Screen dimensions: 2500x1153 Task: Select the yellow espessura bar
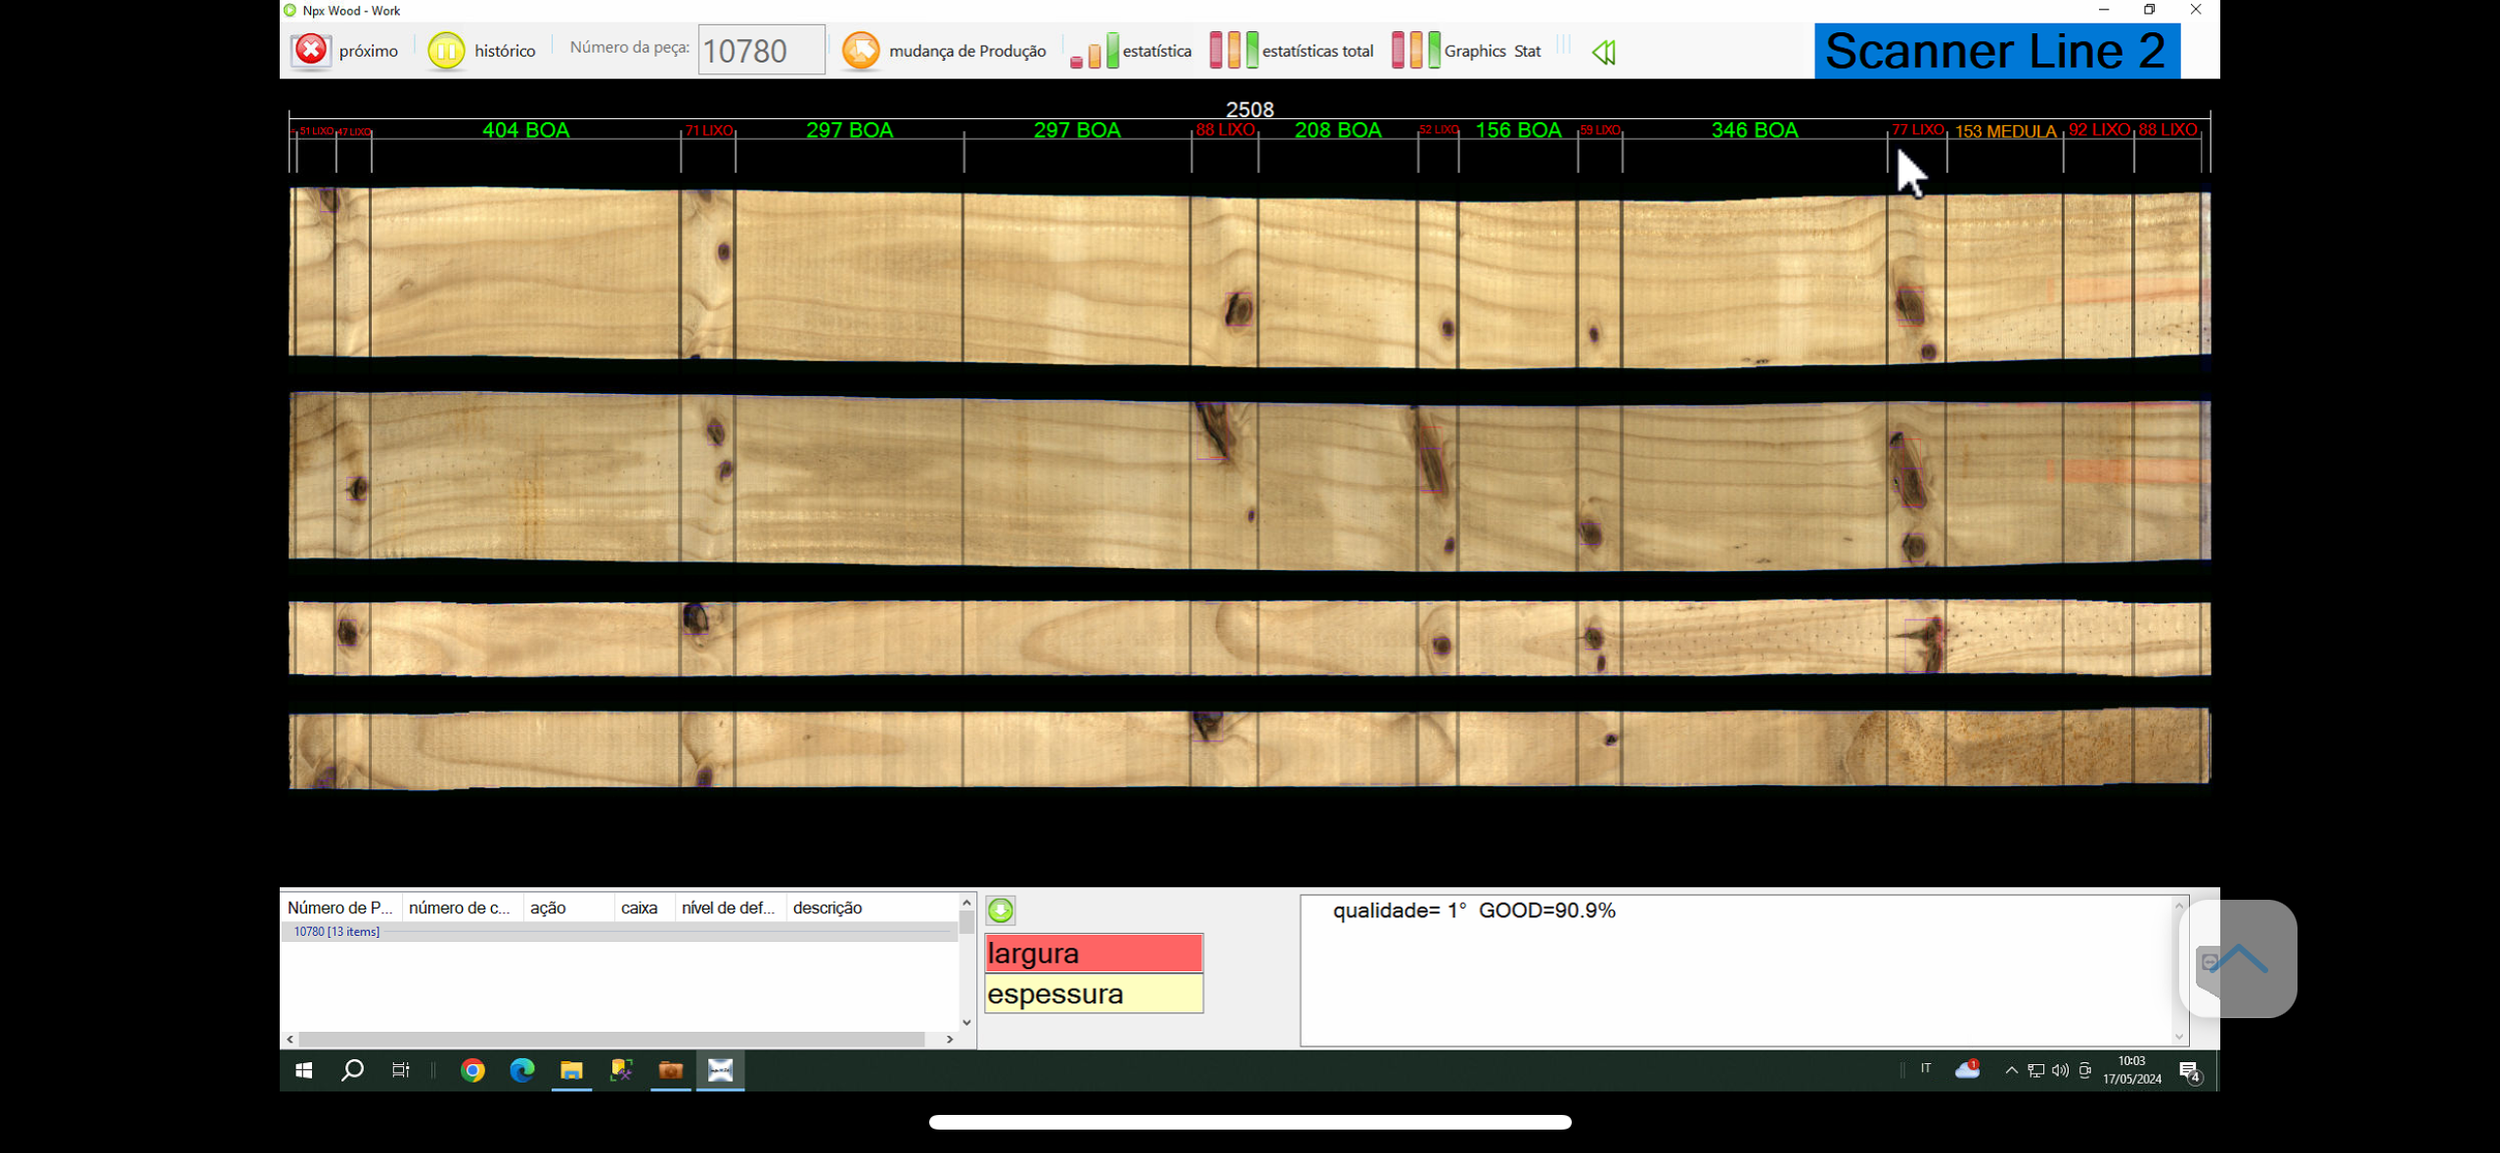click(1093, 994)
